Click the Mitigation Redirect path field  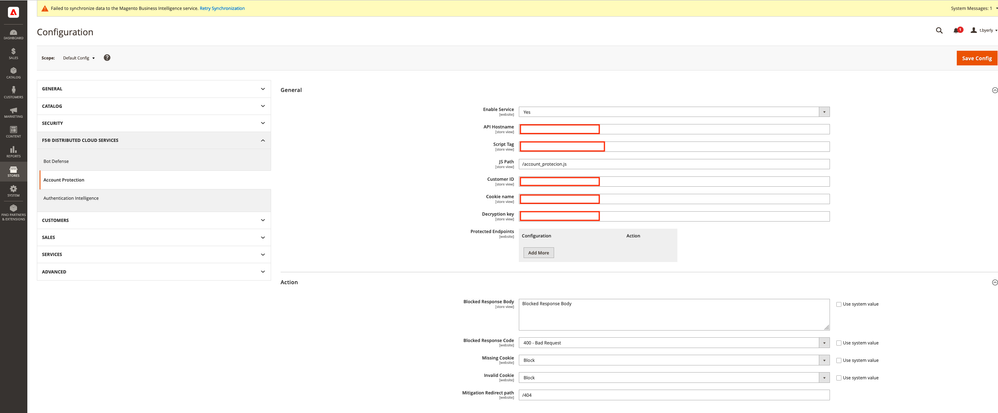(x=674, y=395)
